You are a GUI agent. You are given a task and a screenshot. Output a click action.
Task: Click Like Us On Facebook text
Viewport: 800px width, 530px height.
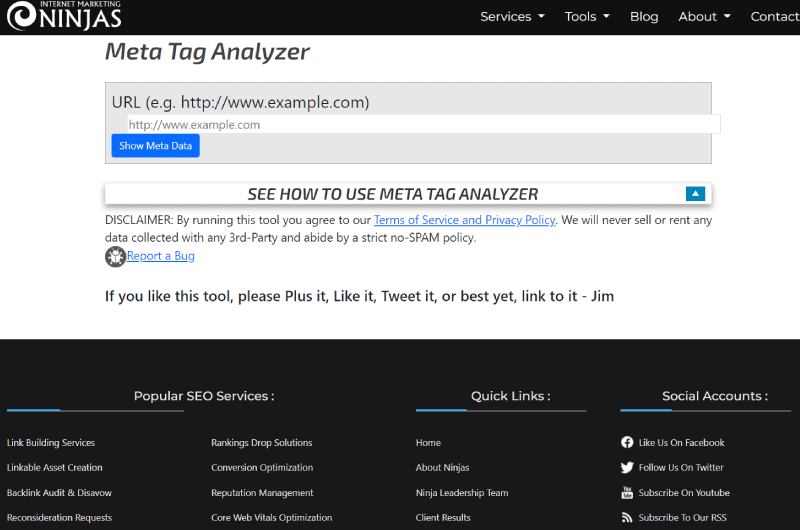(682, 443)
